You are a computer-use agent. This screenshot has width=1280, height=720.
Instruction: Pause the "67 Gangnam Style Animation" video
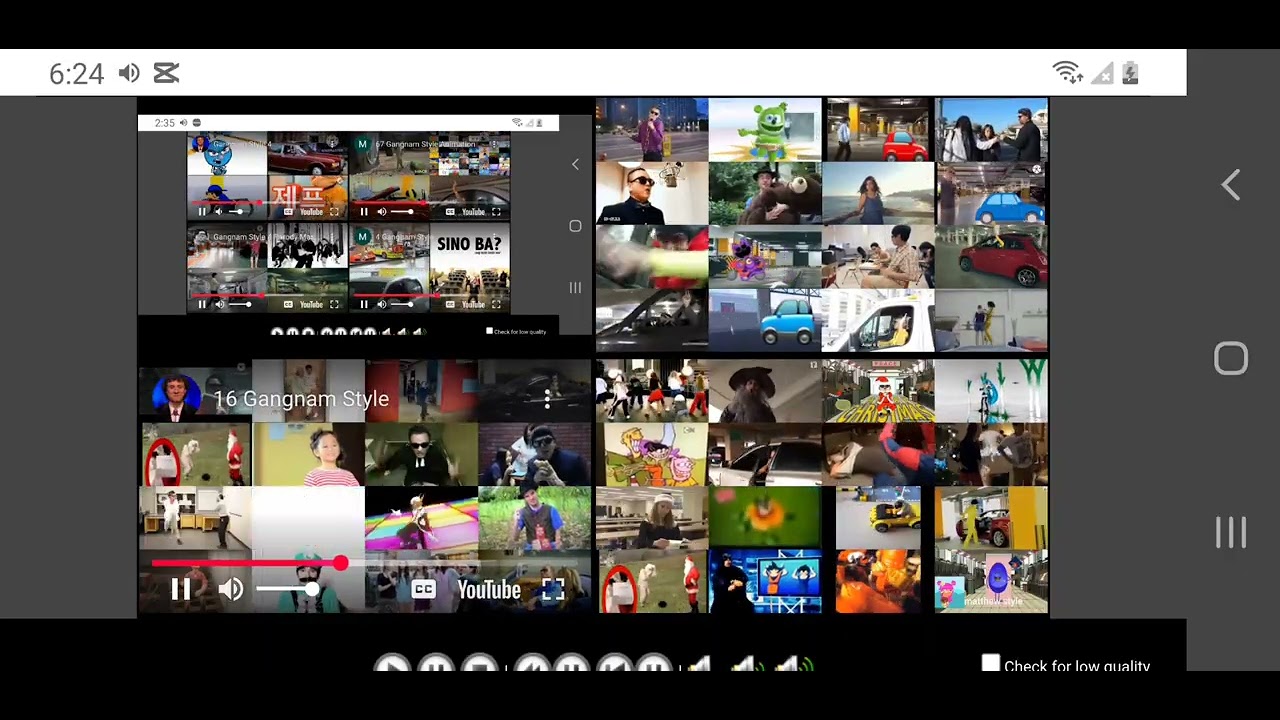pyautogui.click(x=364, y=212)
